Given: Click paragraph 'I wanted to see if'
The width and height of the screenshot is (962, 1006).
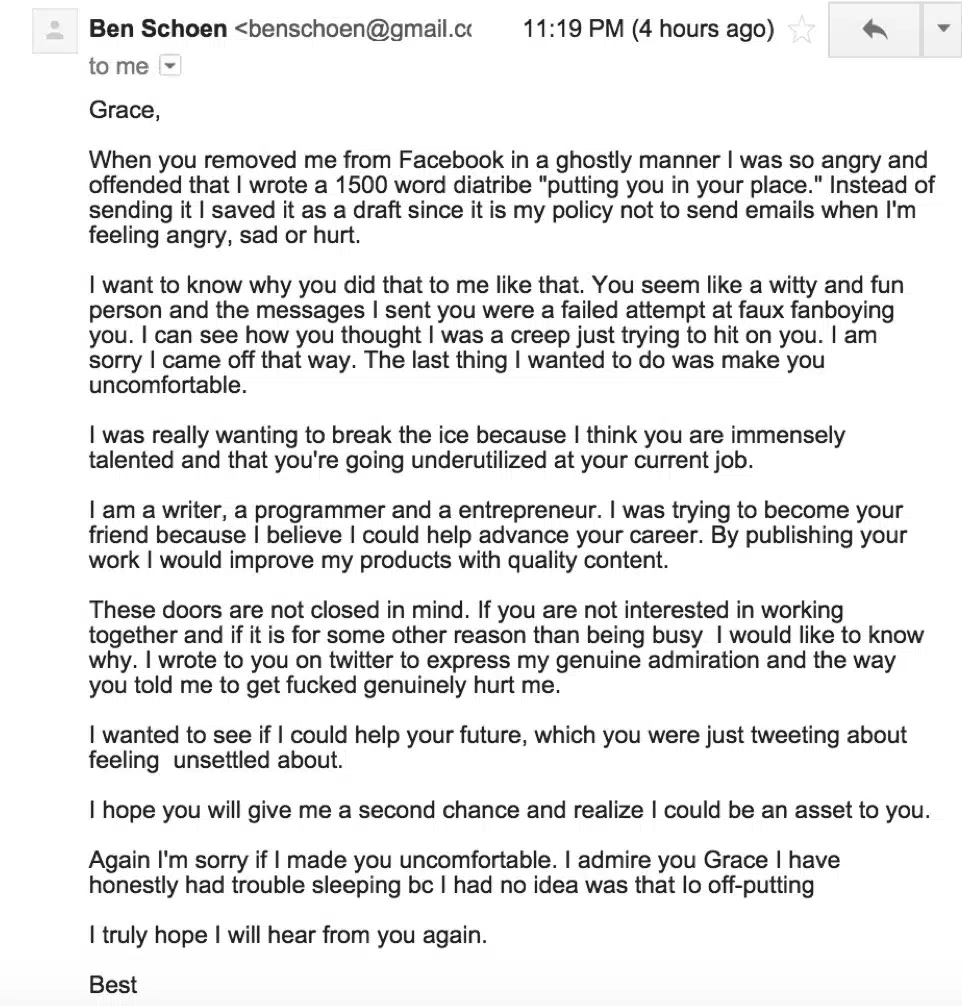Looking at the screenshot, I should coord(498,747).
